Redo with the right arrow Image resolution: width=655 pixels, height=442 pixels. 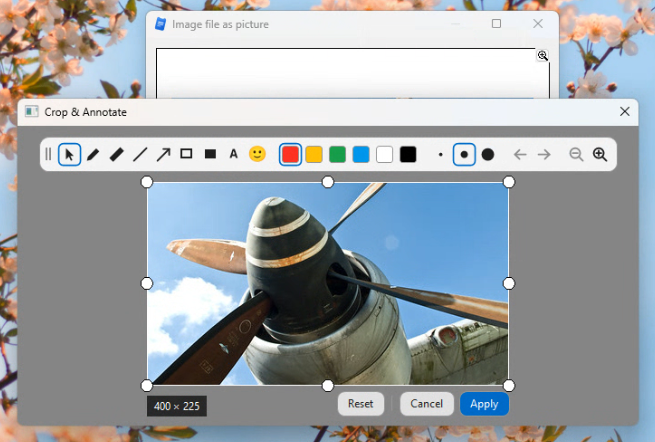coord(544,155)
